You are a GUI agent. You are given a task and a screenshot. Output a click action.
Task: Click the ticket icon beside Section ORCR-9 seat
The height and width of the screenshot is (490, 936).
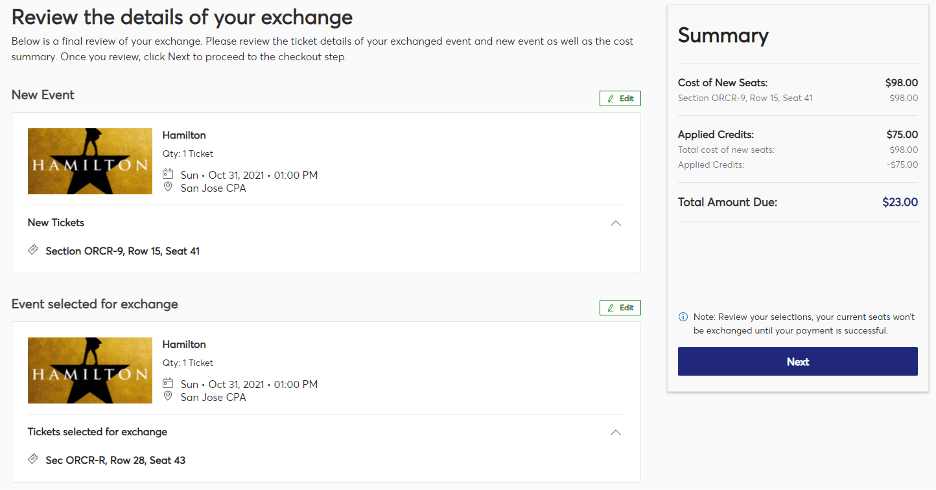pyautogui.click(x=33, y=250)
